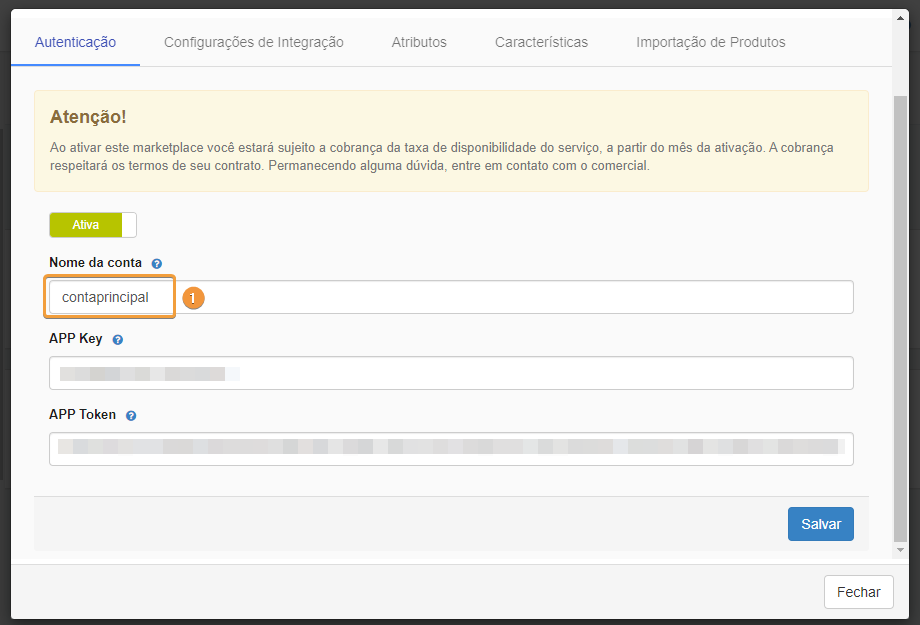Show the APP Token help tooltip icon
This screenshot has height=625, width=920.
pos(131,415)
